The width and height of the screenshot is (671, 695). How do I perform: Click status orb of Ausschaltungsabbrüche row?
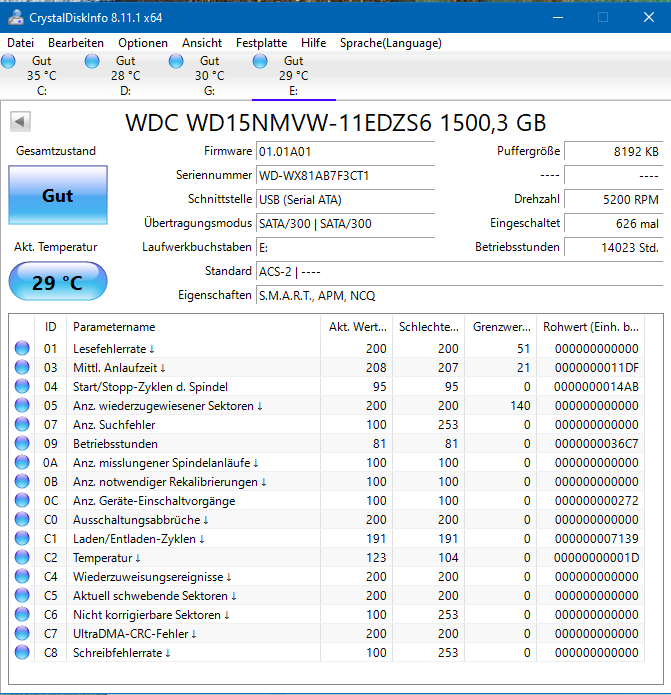tap(22, 519)
